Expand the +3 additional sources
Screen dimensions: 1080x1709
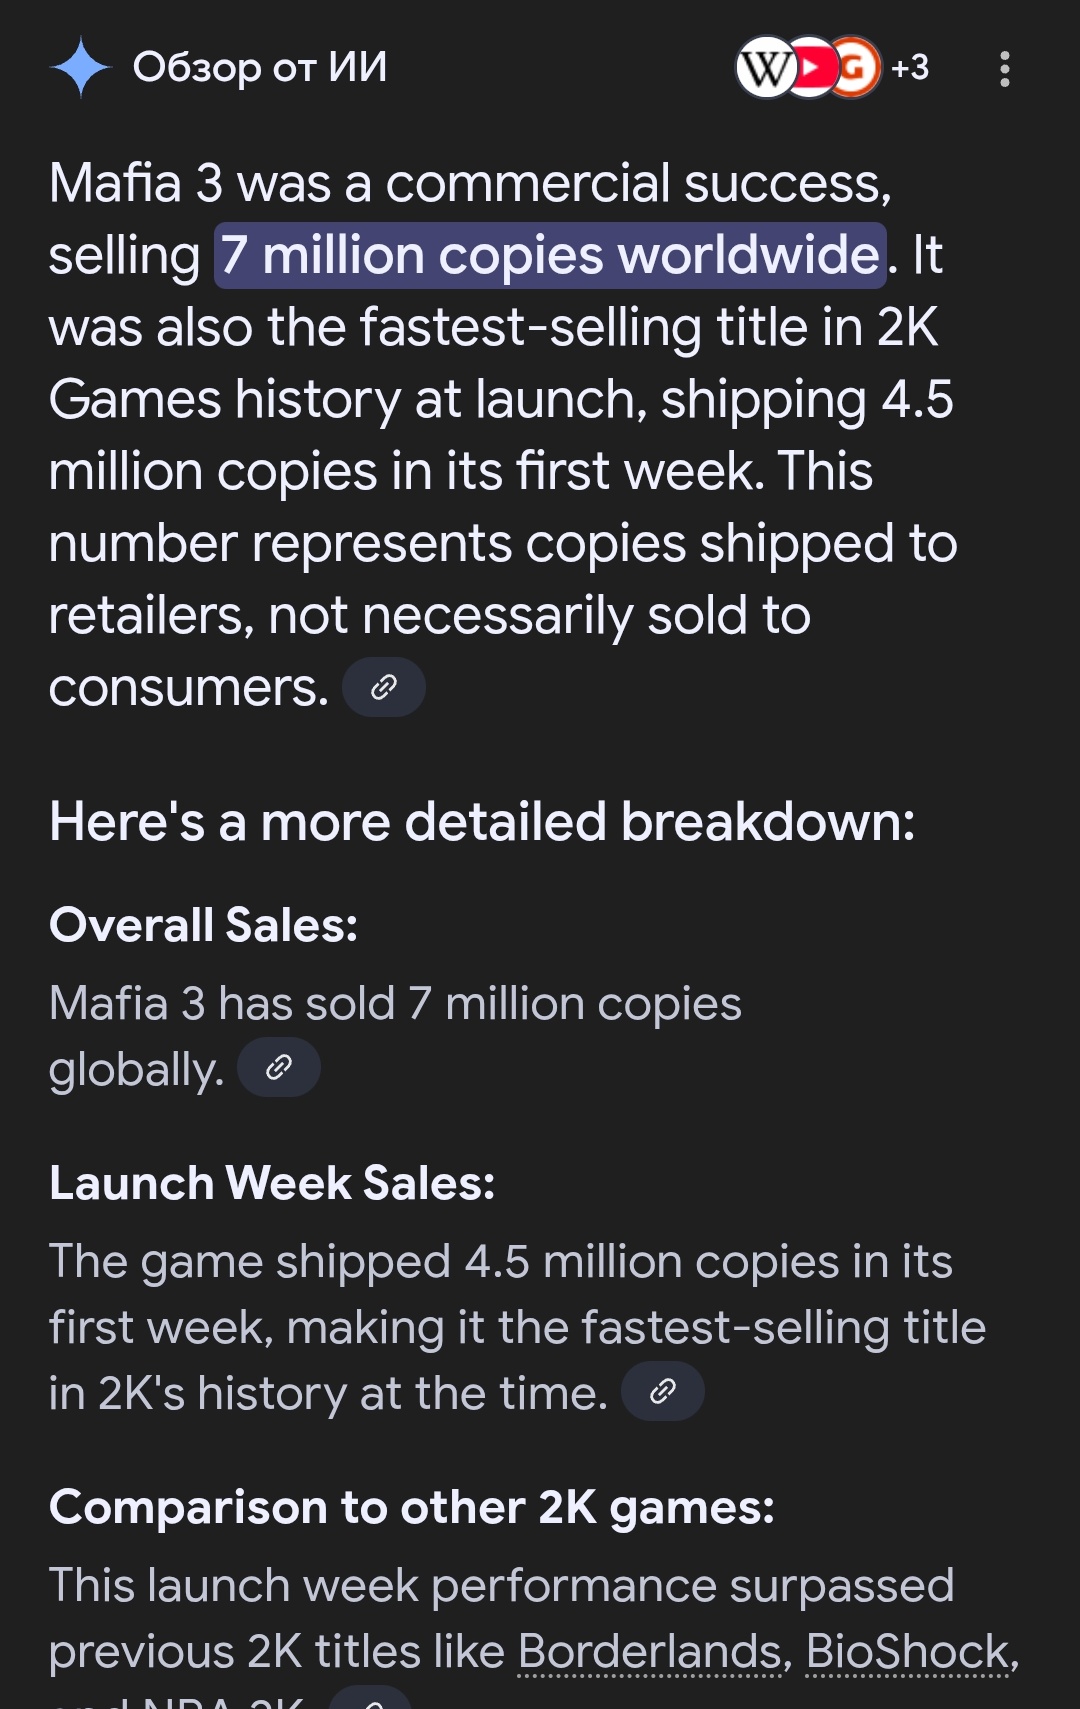click(910, 68)
